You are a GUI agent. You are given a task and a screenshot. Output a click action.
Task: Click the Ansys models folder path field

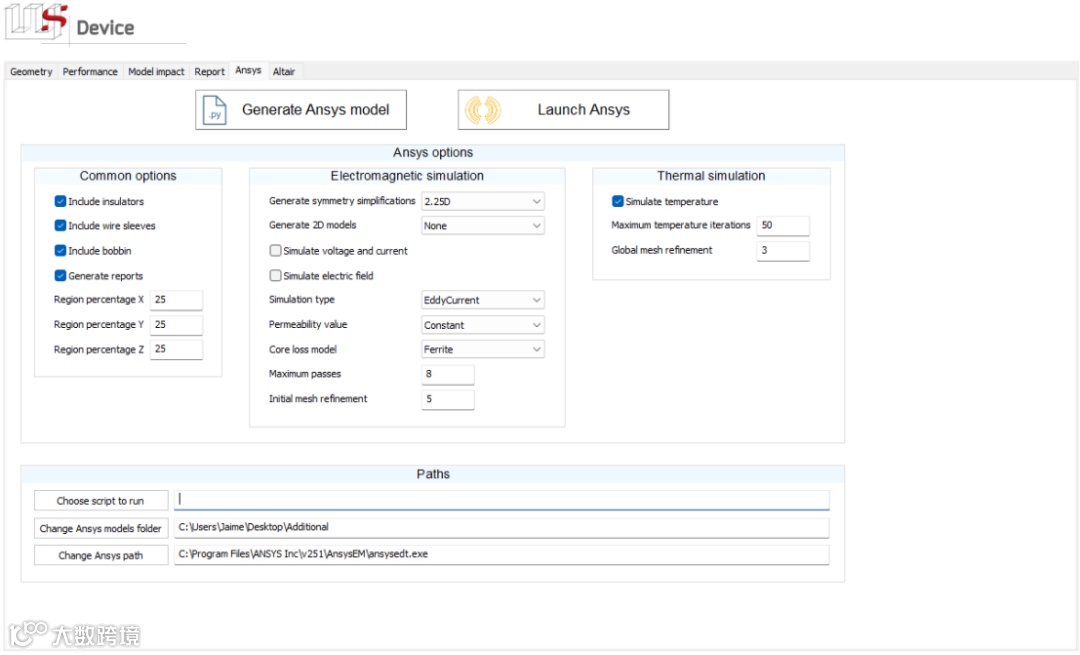501,528
